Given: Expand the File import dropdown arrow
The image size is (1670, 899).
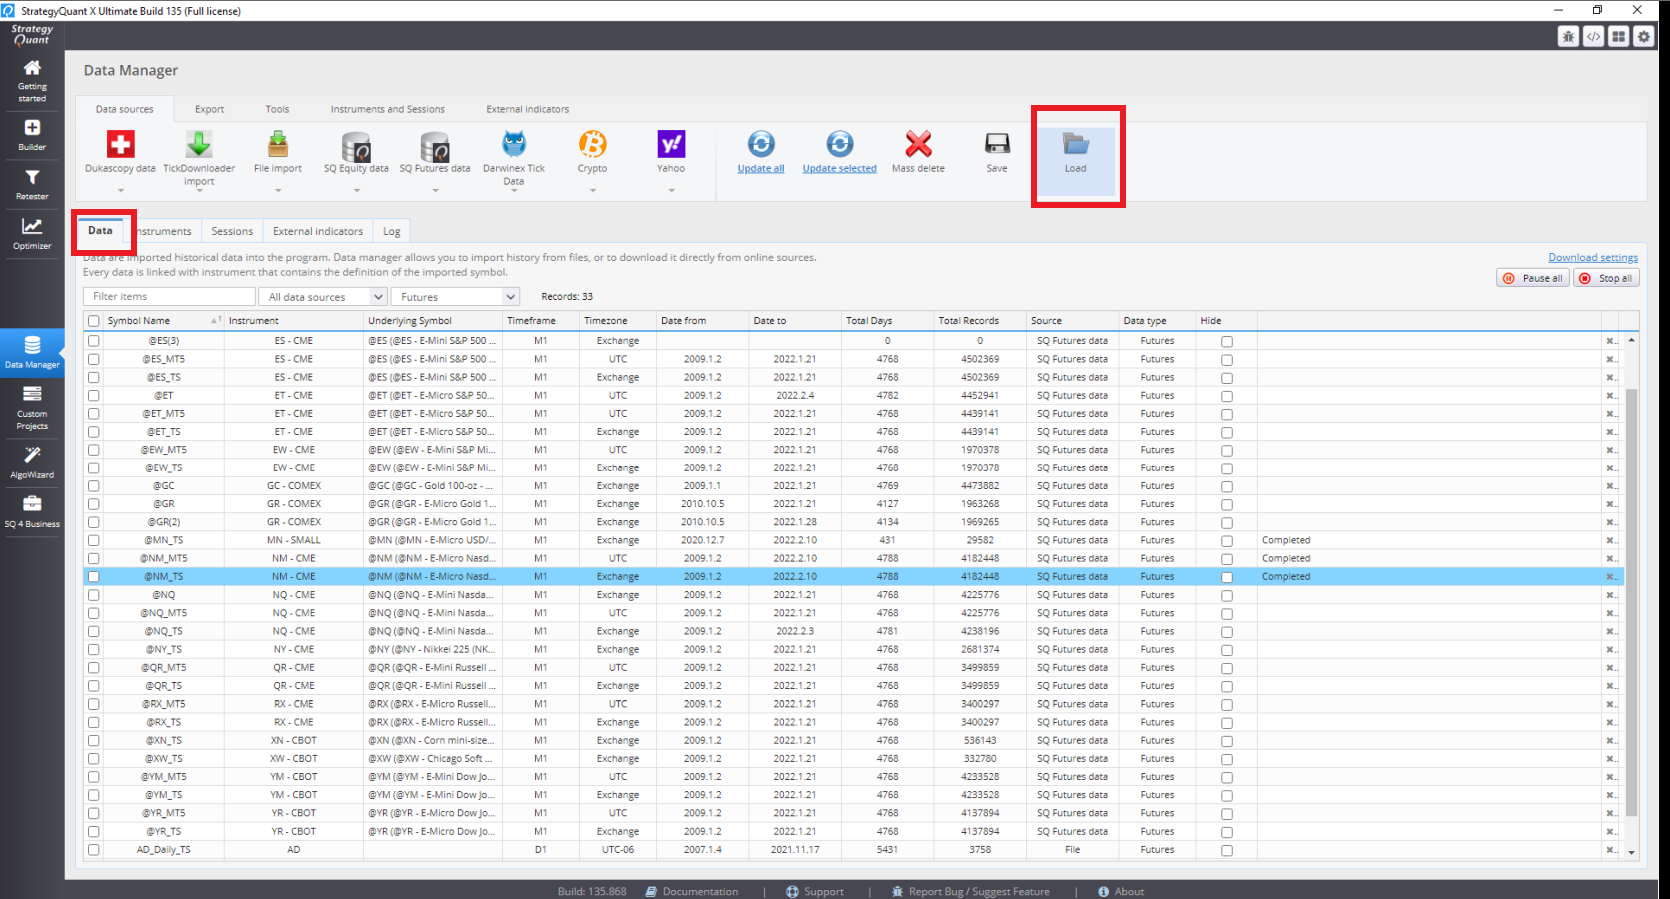Looking at the screenshot, I should (x=278, y=190).
